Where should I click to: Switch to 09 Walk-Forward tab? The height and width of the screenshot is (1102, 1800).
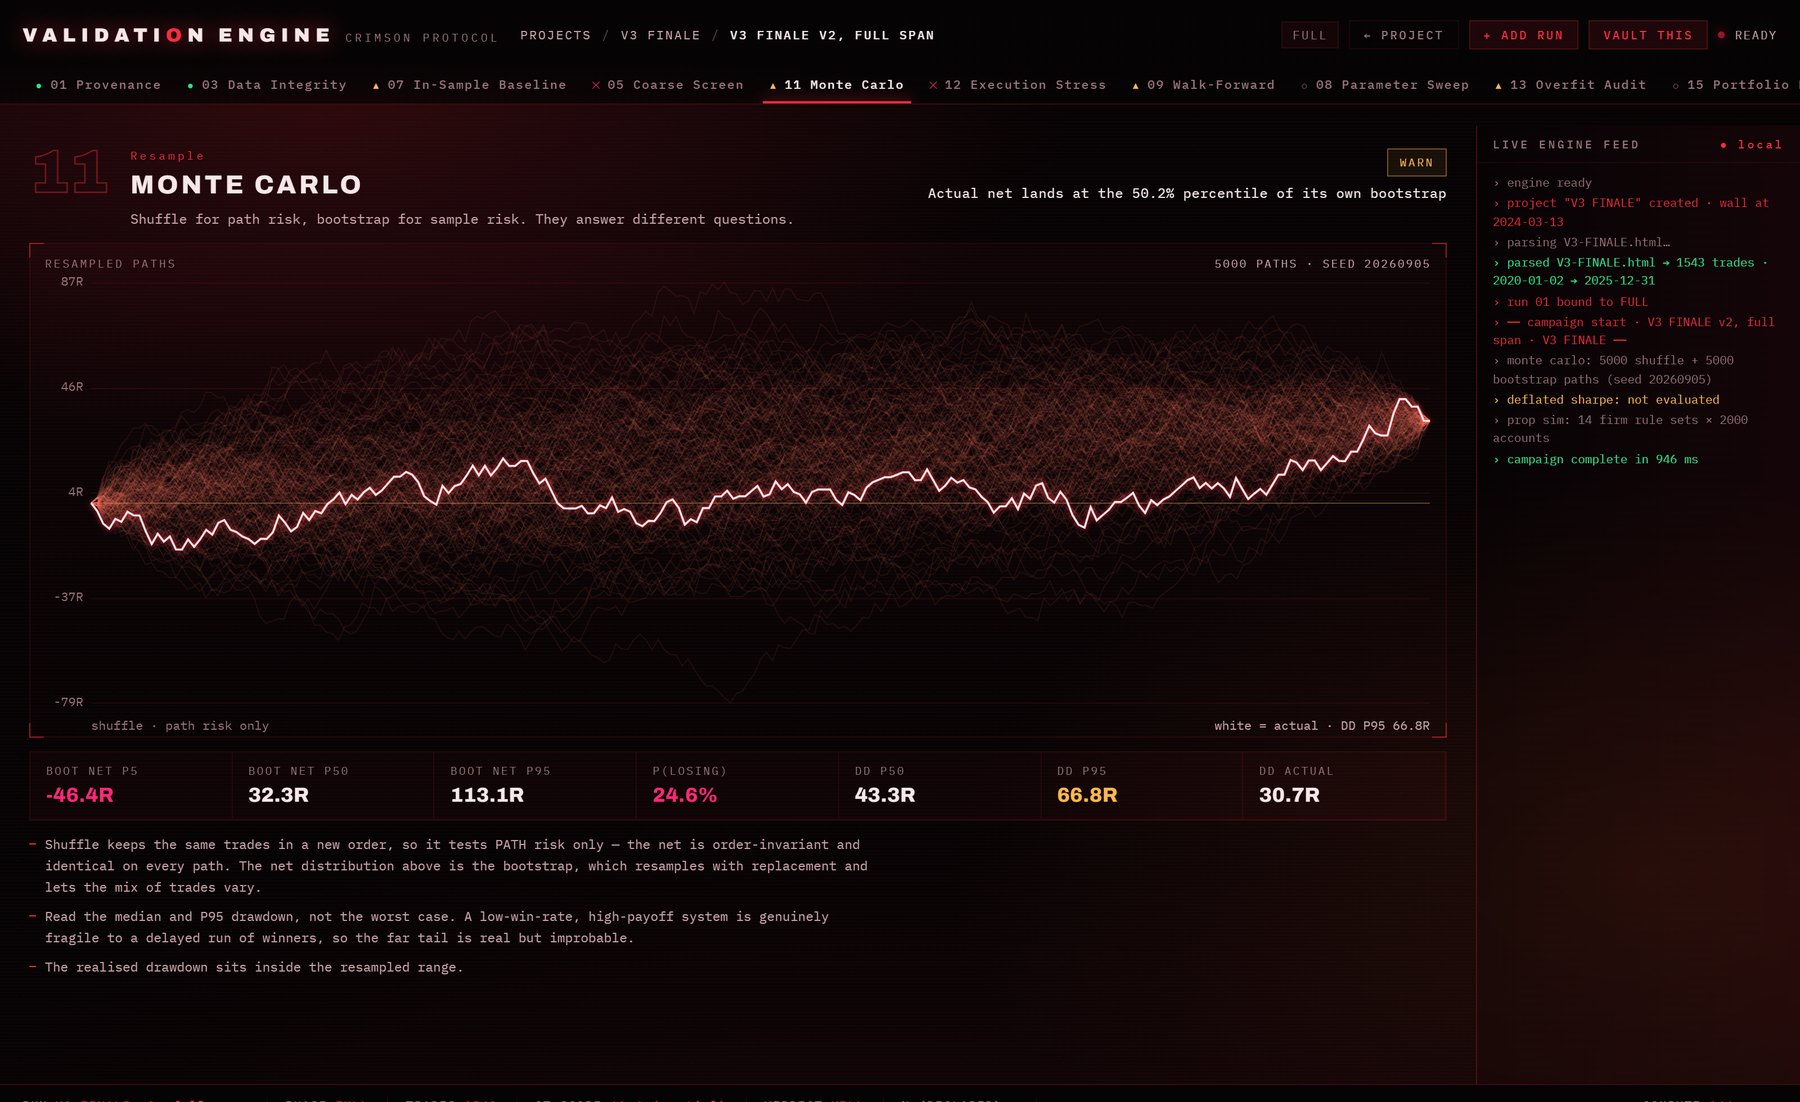pos(1203,85)
